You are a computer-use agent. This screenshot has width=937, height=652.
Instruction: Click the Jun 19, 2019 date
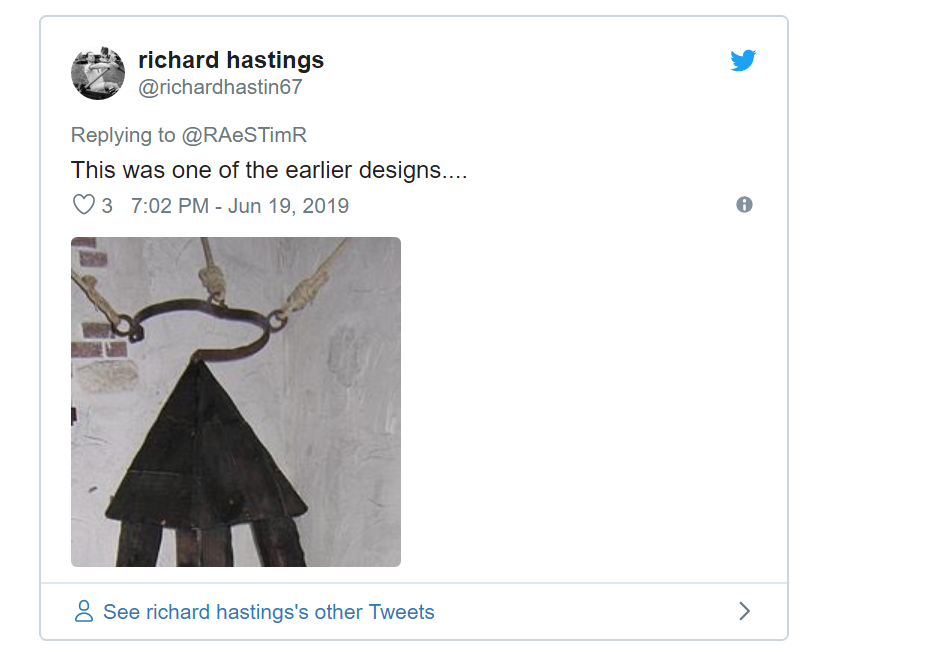pos(288,206)
